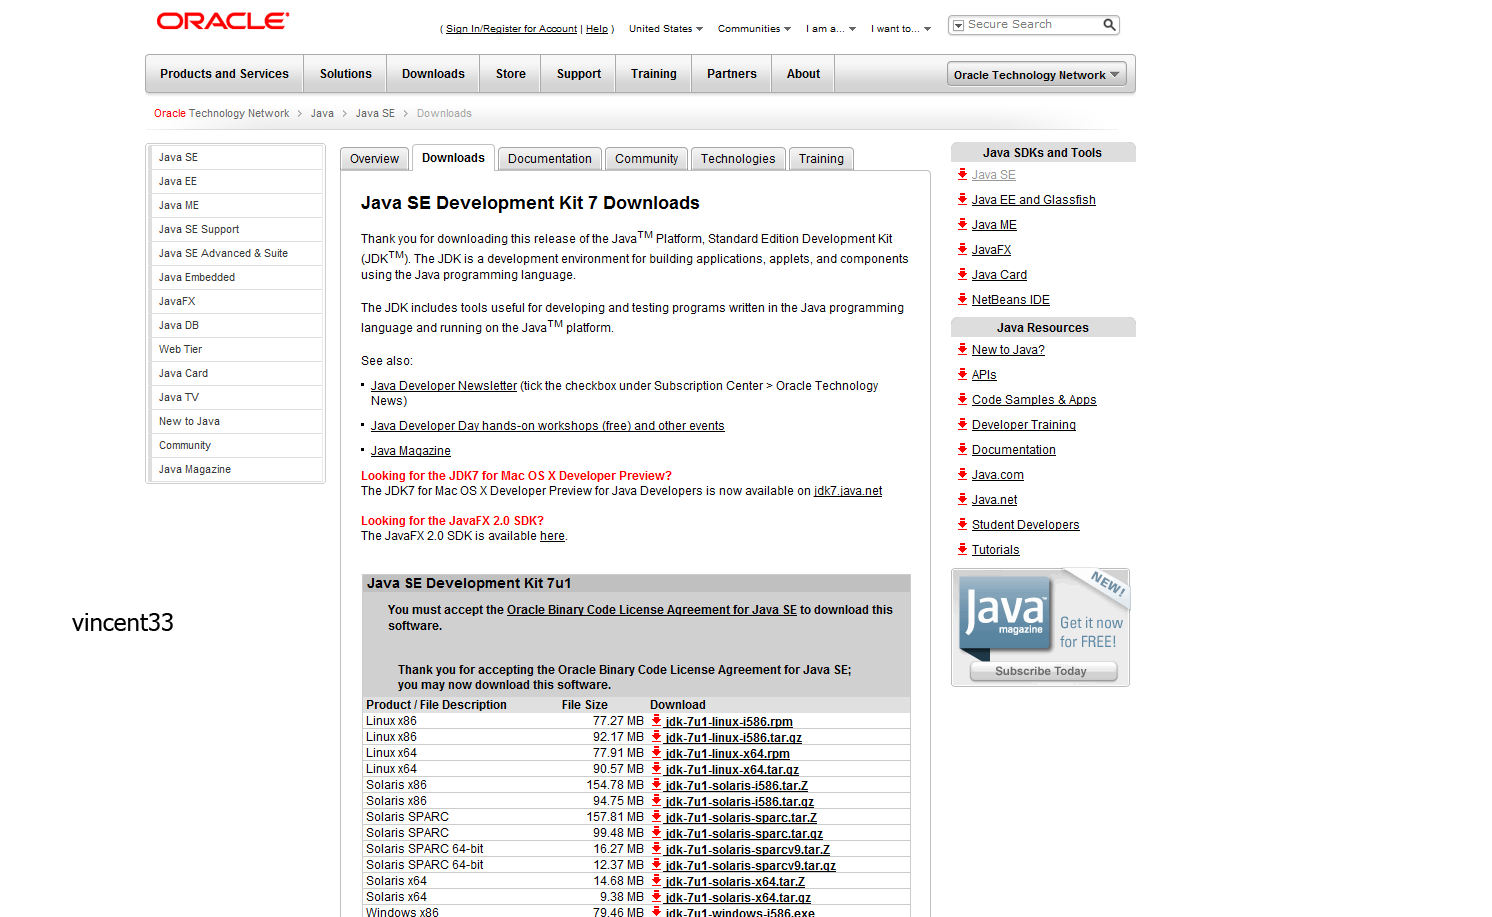Select Java Embedded in left sidebar
This screenshot has height=917, width=1492.
(237, 277)
